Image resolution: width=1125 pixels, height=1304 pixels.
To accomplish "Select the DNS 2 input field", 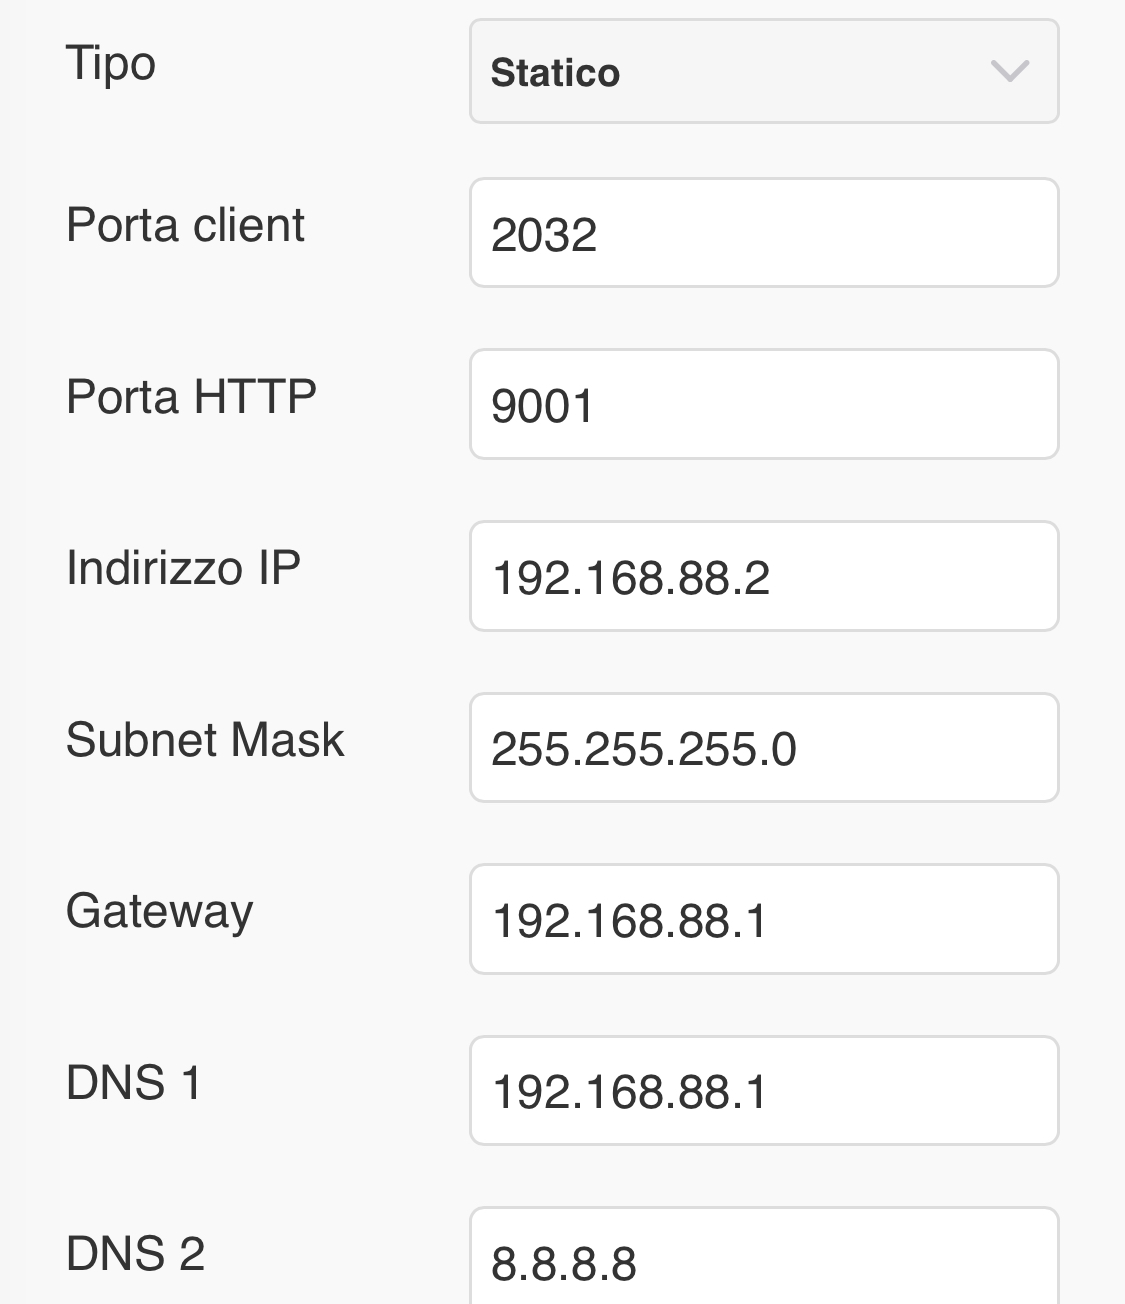I will click(763, 1260).
